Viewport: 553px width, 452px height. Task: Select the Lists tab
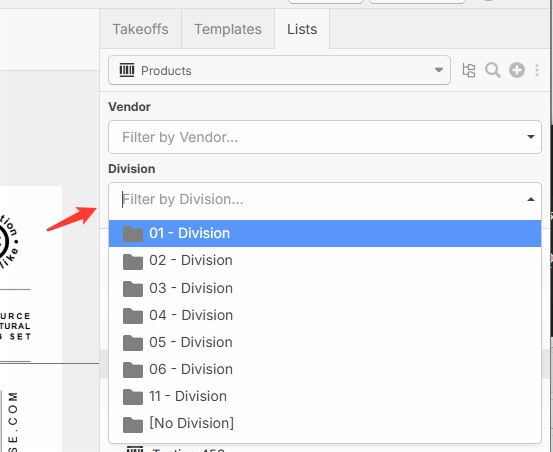[302, 29]
